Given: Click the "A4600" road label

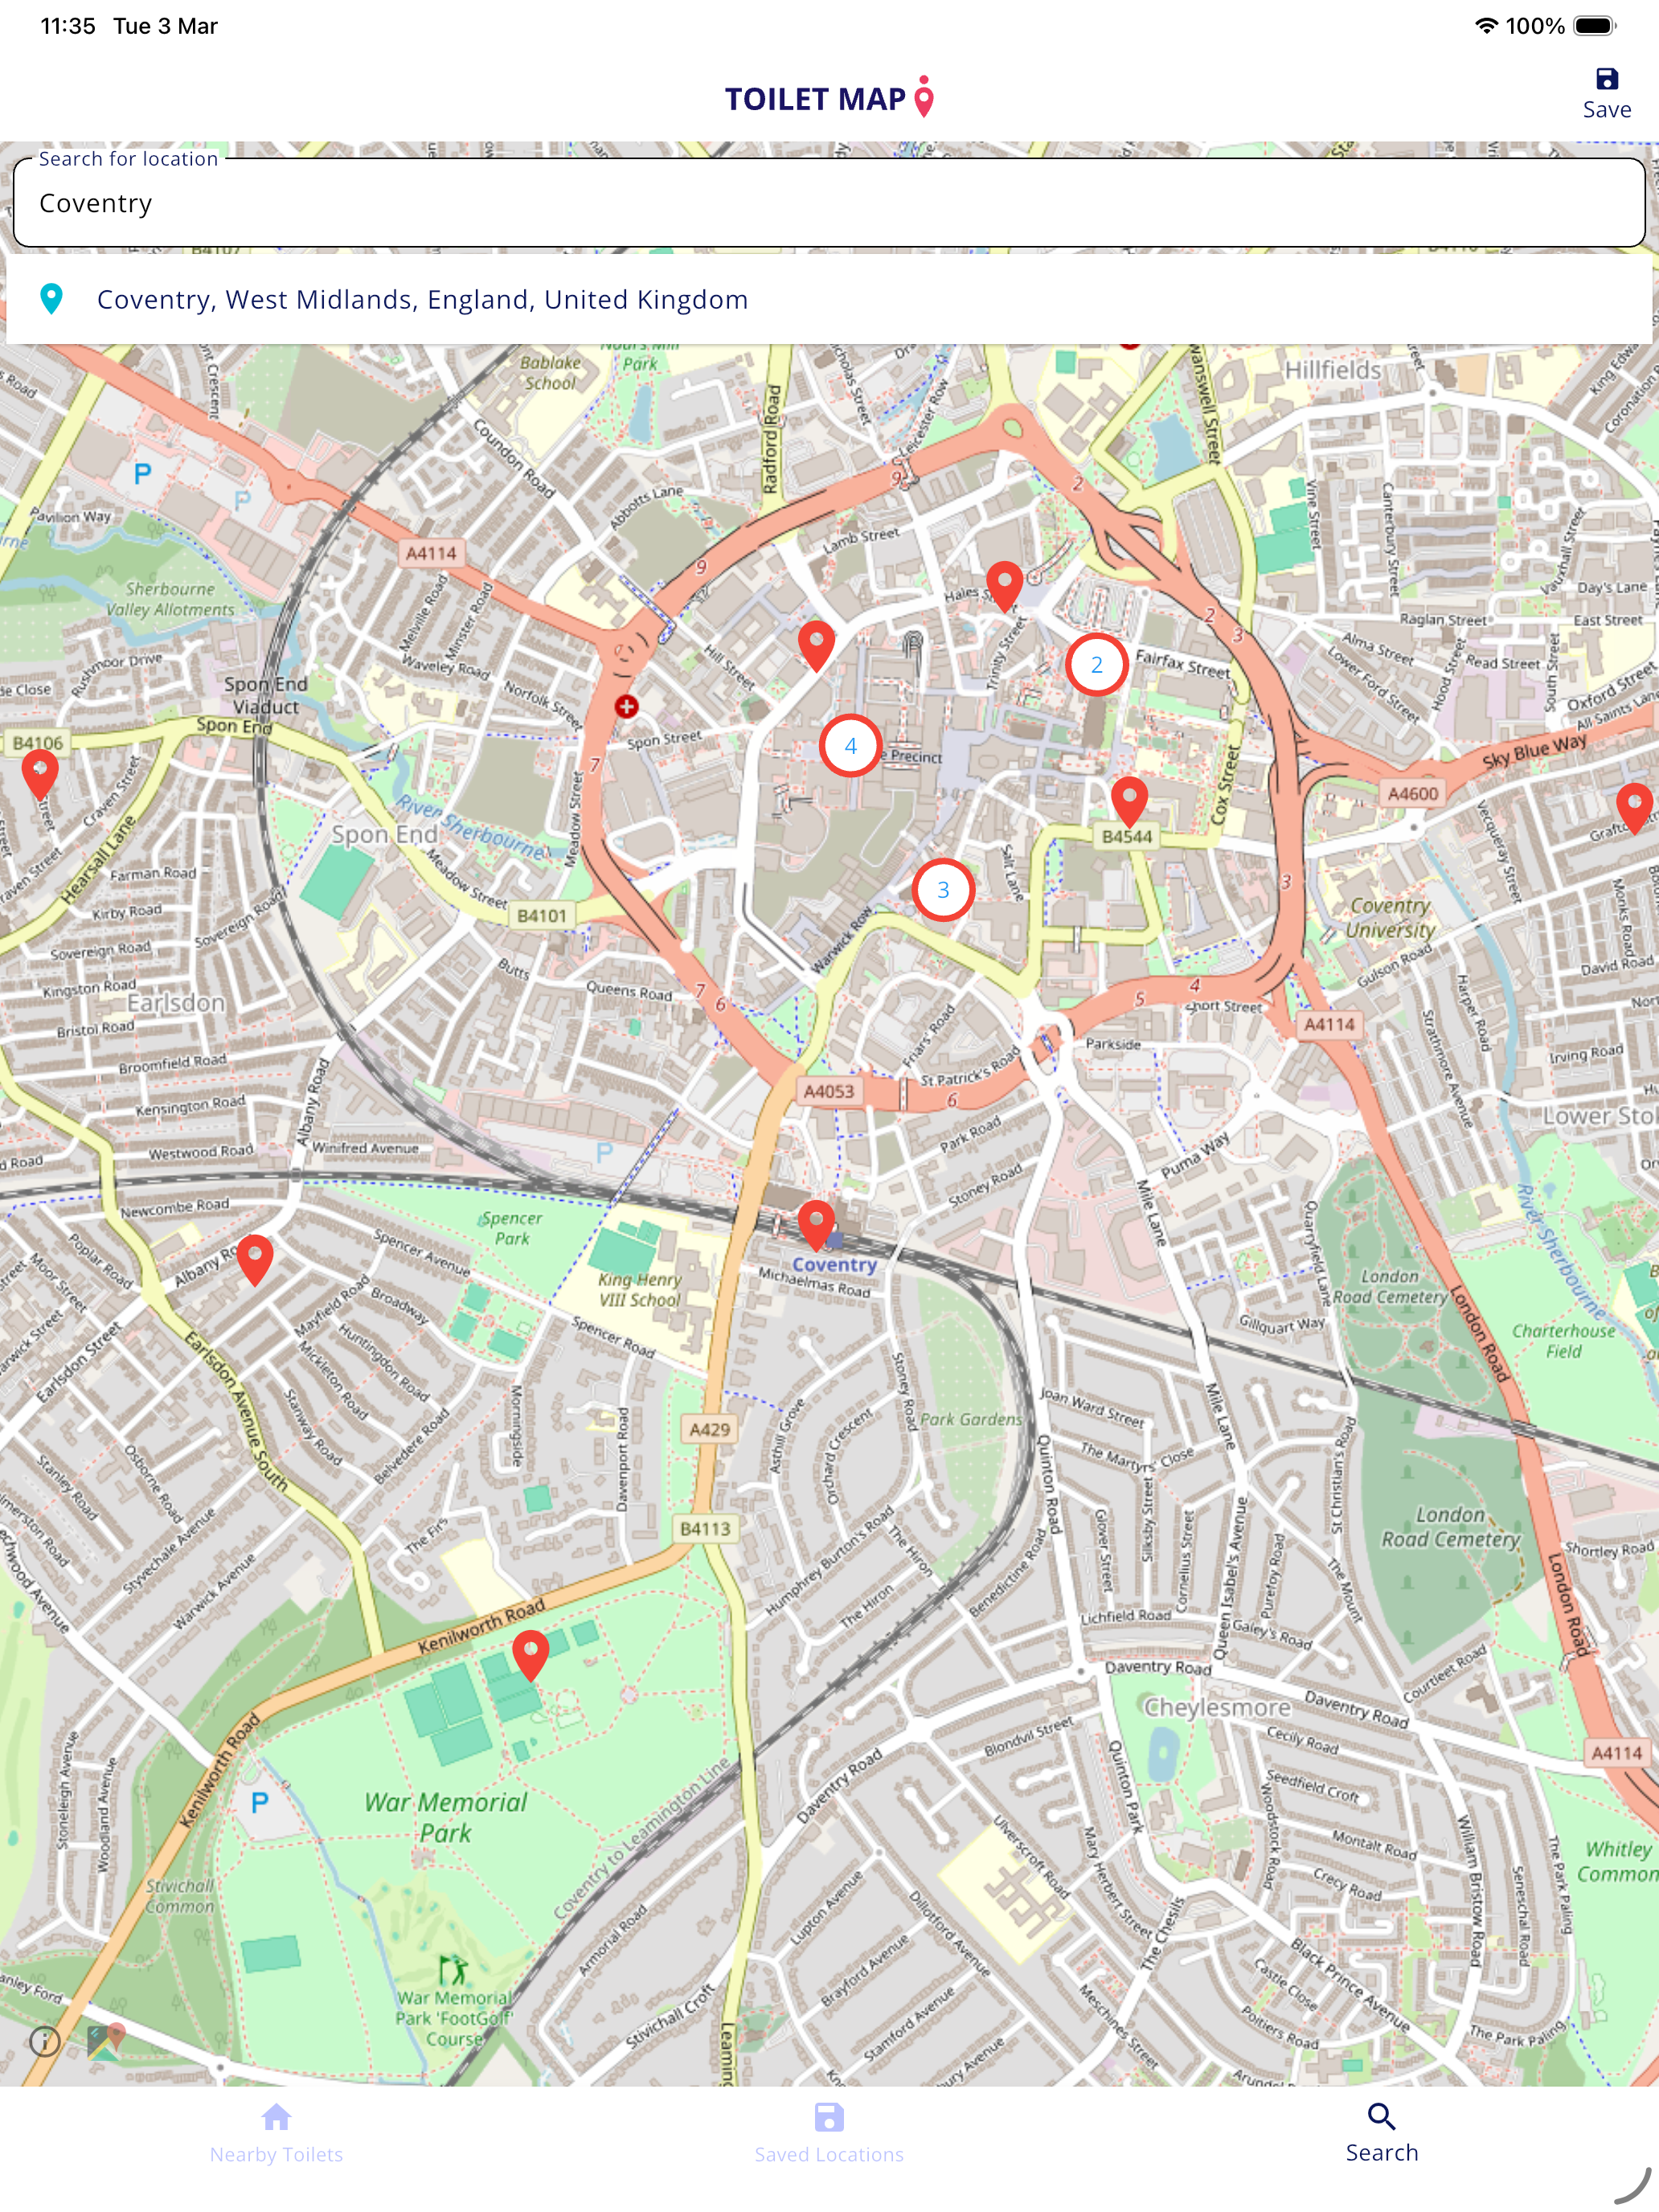Looking at the screenshot, I should coord(1412,794).
